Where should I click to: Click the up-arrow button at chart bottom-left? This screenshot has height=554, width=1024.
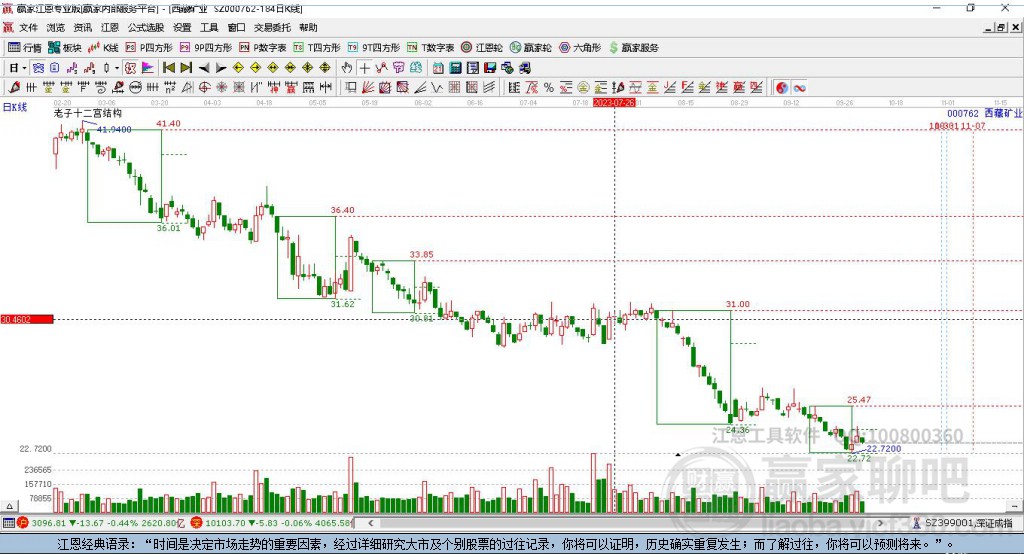pos(9,506)
